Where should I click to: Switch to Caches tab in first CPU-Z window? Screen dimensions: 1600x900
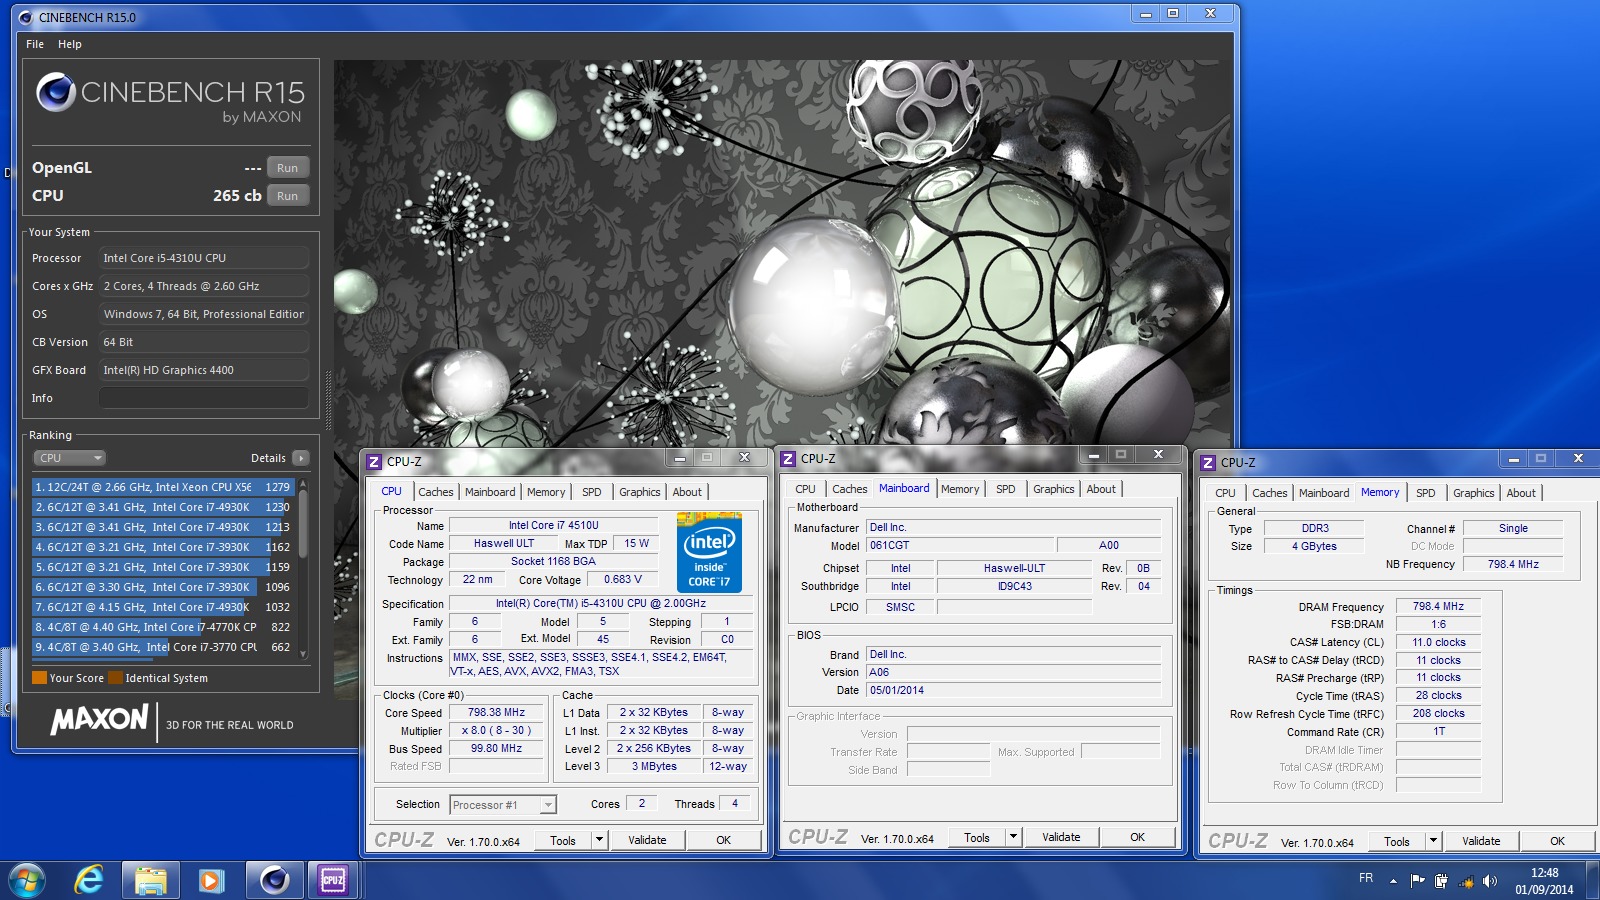click(x=435, y=492)
